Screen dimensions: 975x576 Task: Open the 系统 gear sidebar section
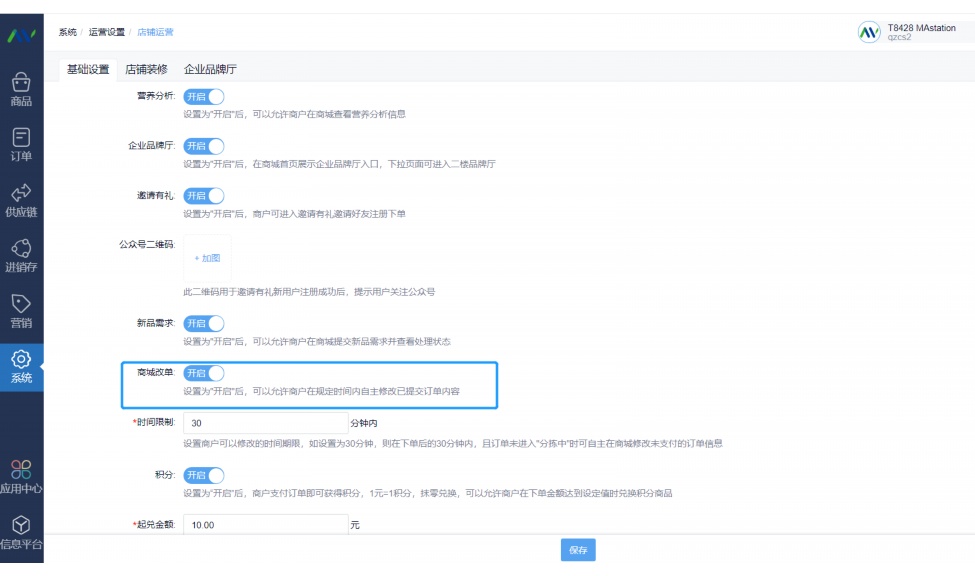click(21, 367)
